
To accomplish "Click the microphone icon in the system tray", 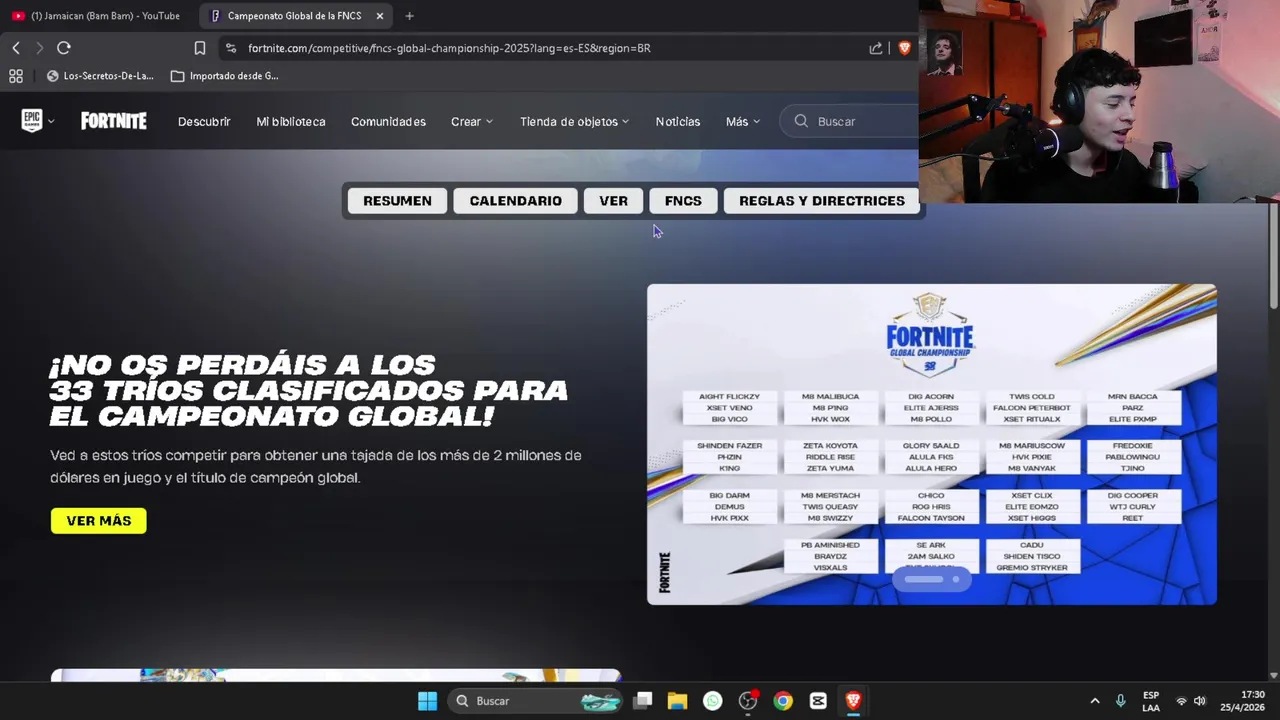I will (1120, 701).
